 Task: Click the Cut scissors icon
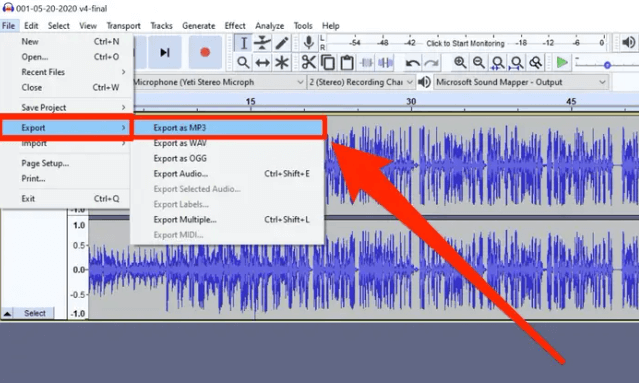tap(308, 63)
